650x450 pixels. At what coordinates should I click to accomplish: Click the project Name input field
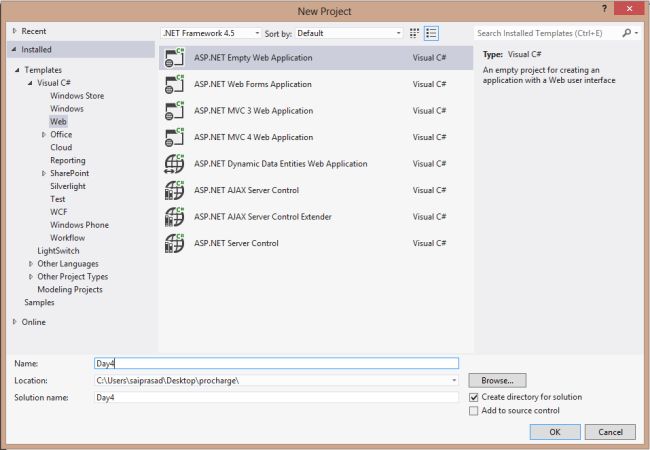tap(276, 363)
